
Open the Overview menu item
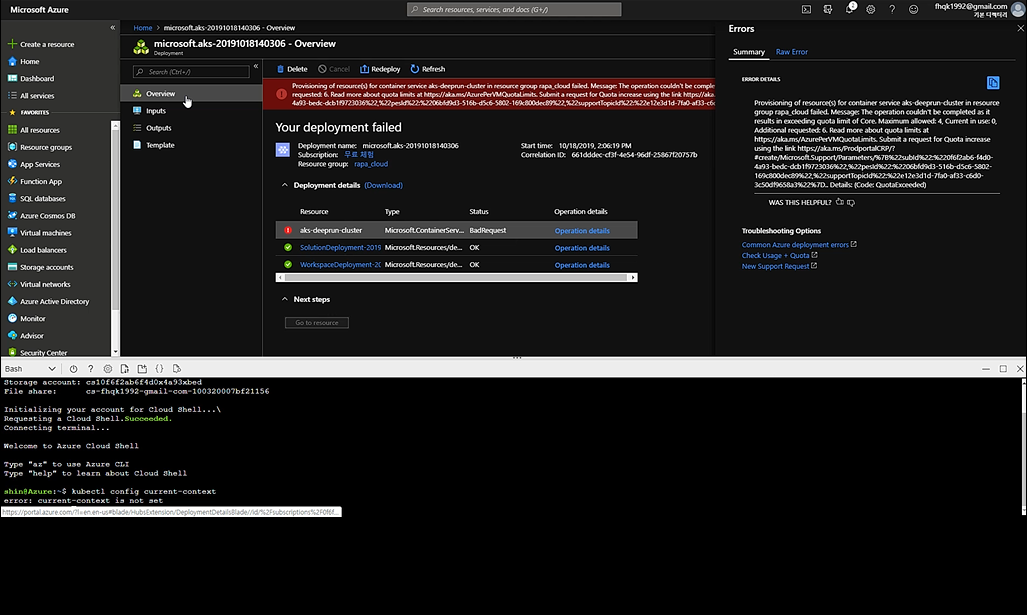(x=191, y=94)
